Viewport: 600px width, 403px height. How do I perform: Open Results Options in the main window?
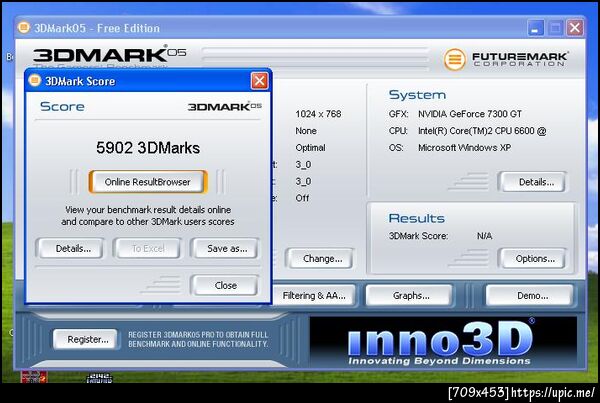533,259
